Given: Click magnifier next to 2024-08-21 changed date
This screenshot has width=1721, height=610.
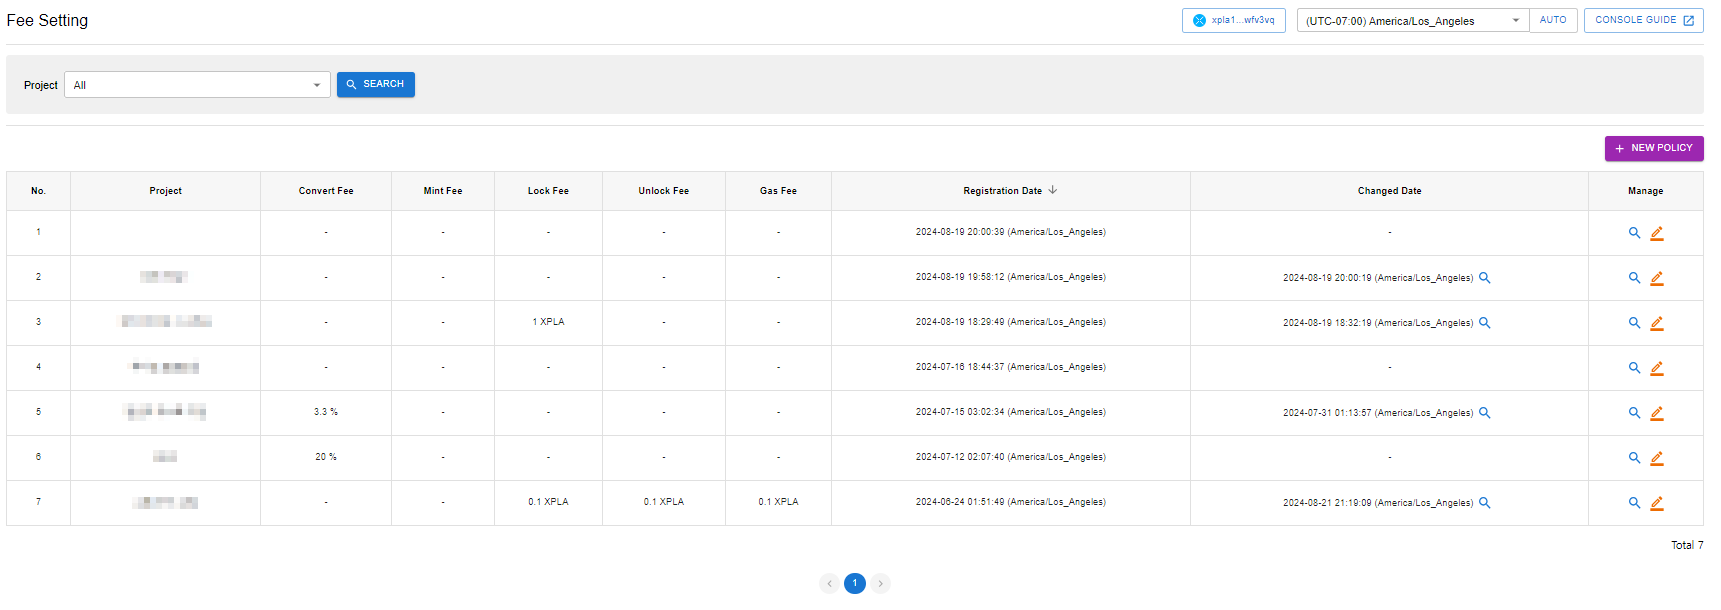Looking at the screenshot, I should tap(1485, 503).
